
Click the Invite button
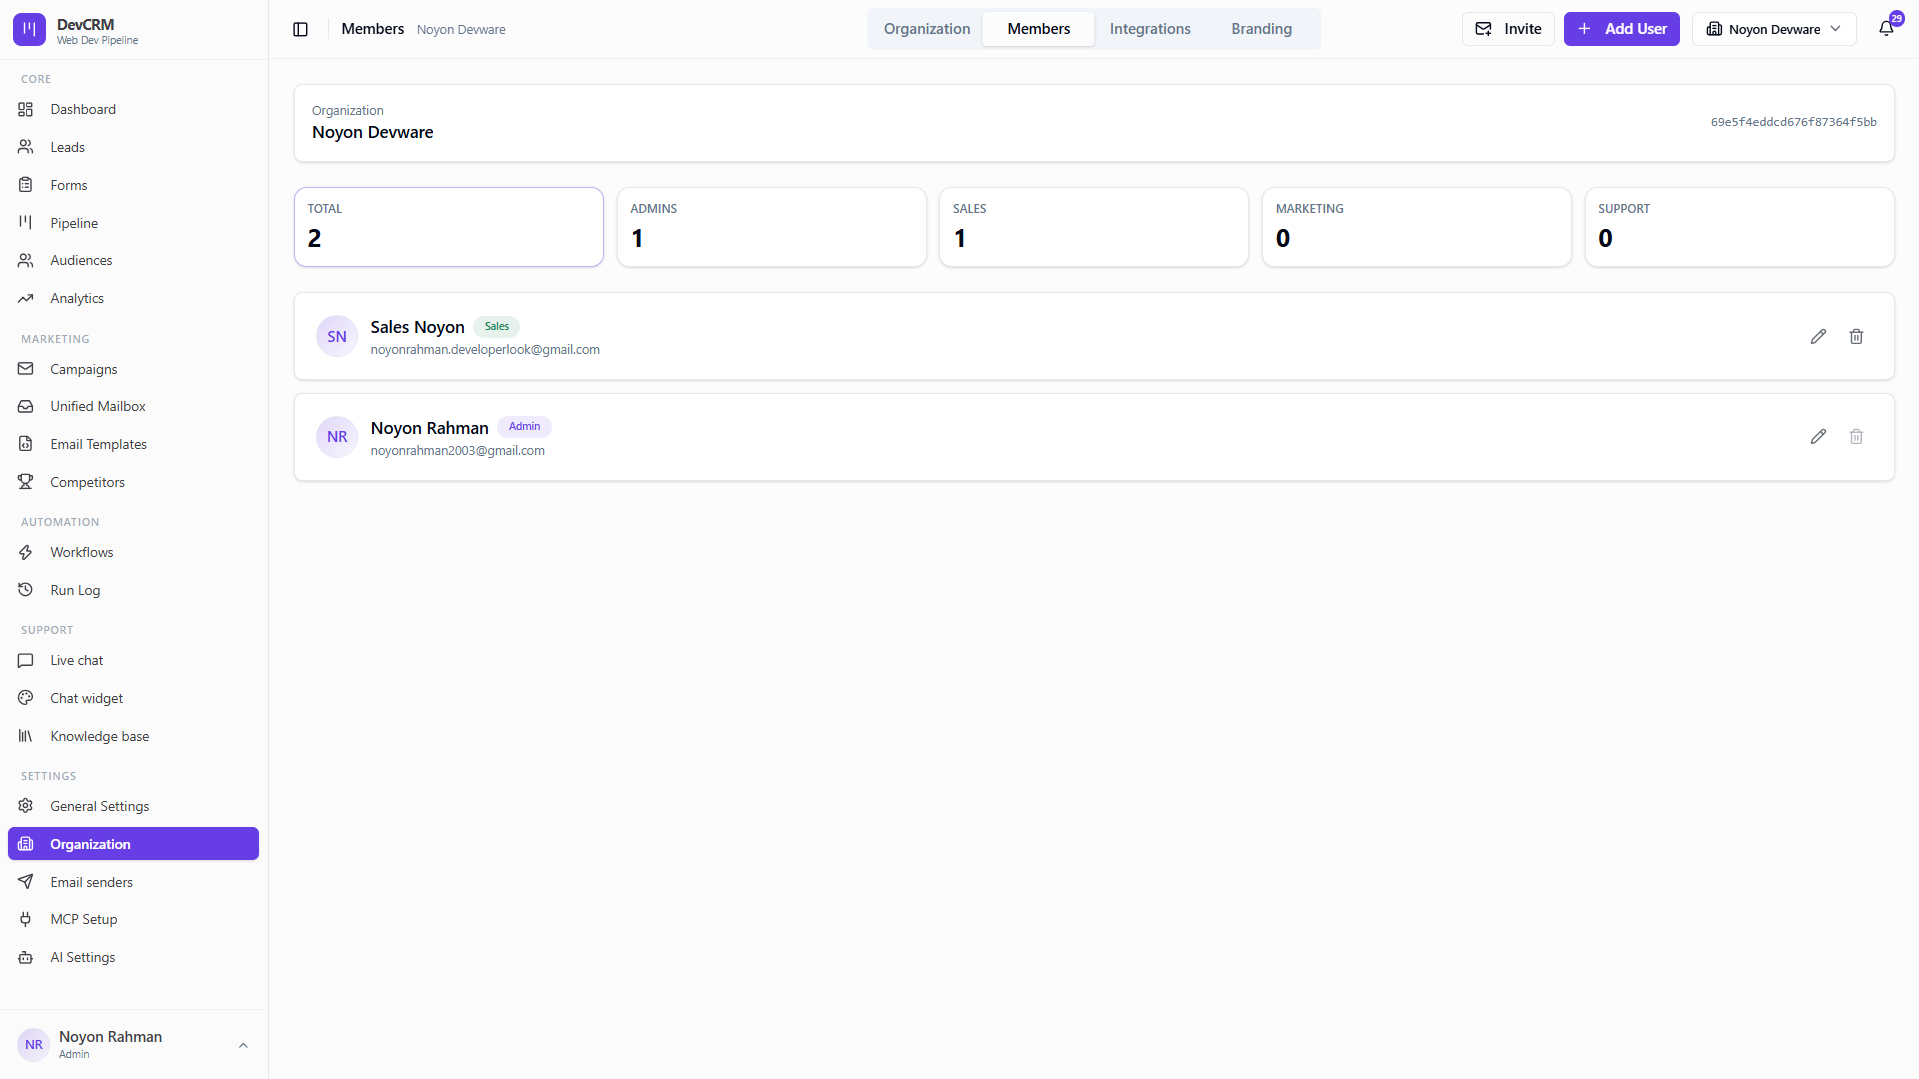[x=1508, y=29]
